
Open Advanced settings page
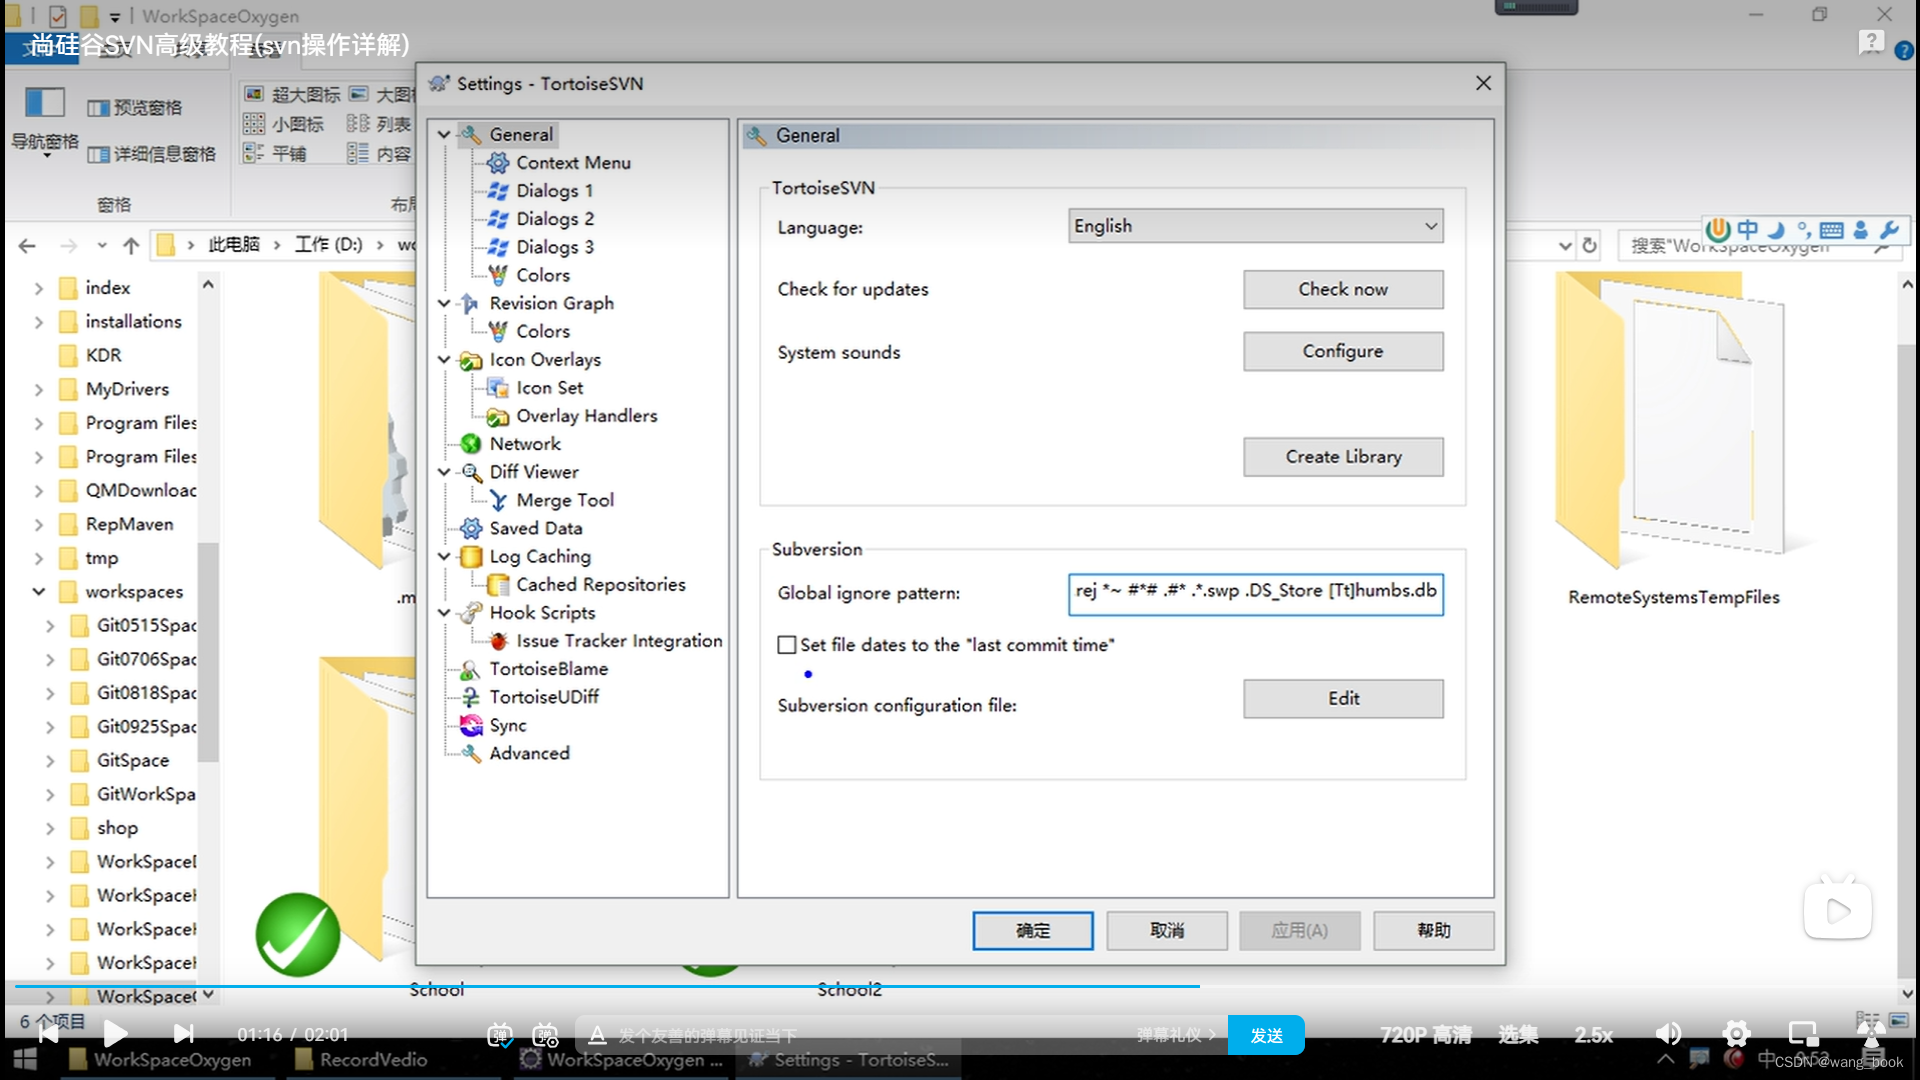click(x=529, y=752)
